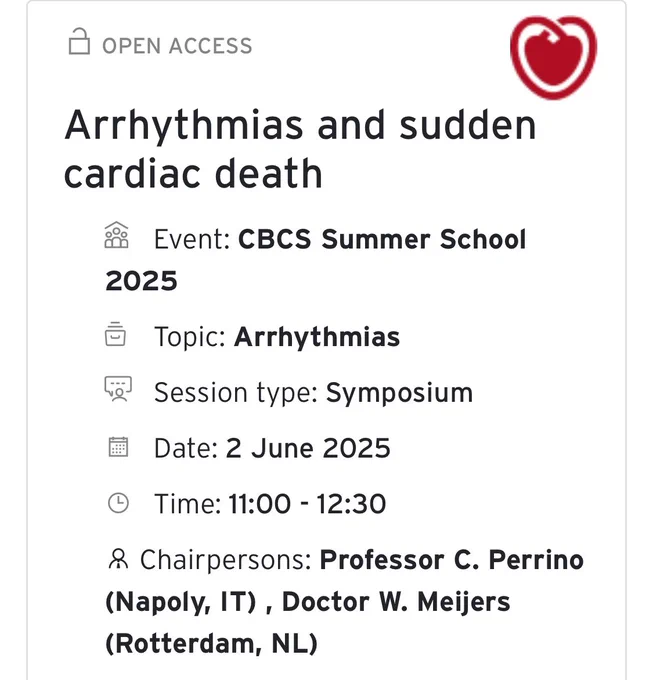
Task: Click the Session type label text
Action: [x=236, y=393]
